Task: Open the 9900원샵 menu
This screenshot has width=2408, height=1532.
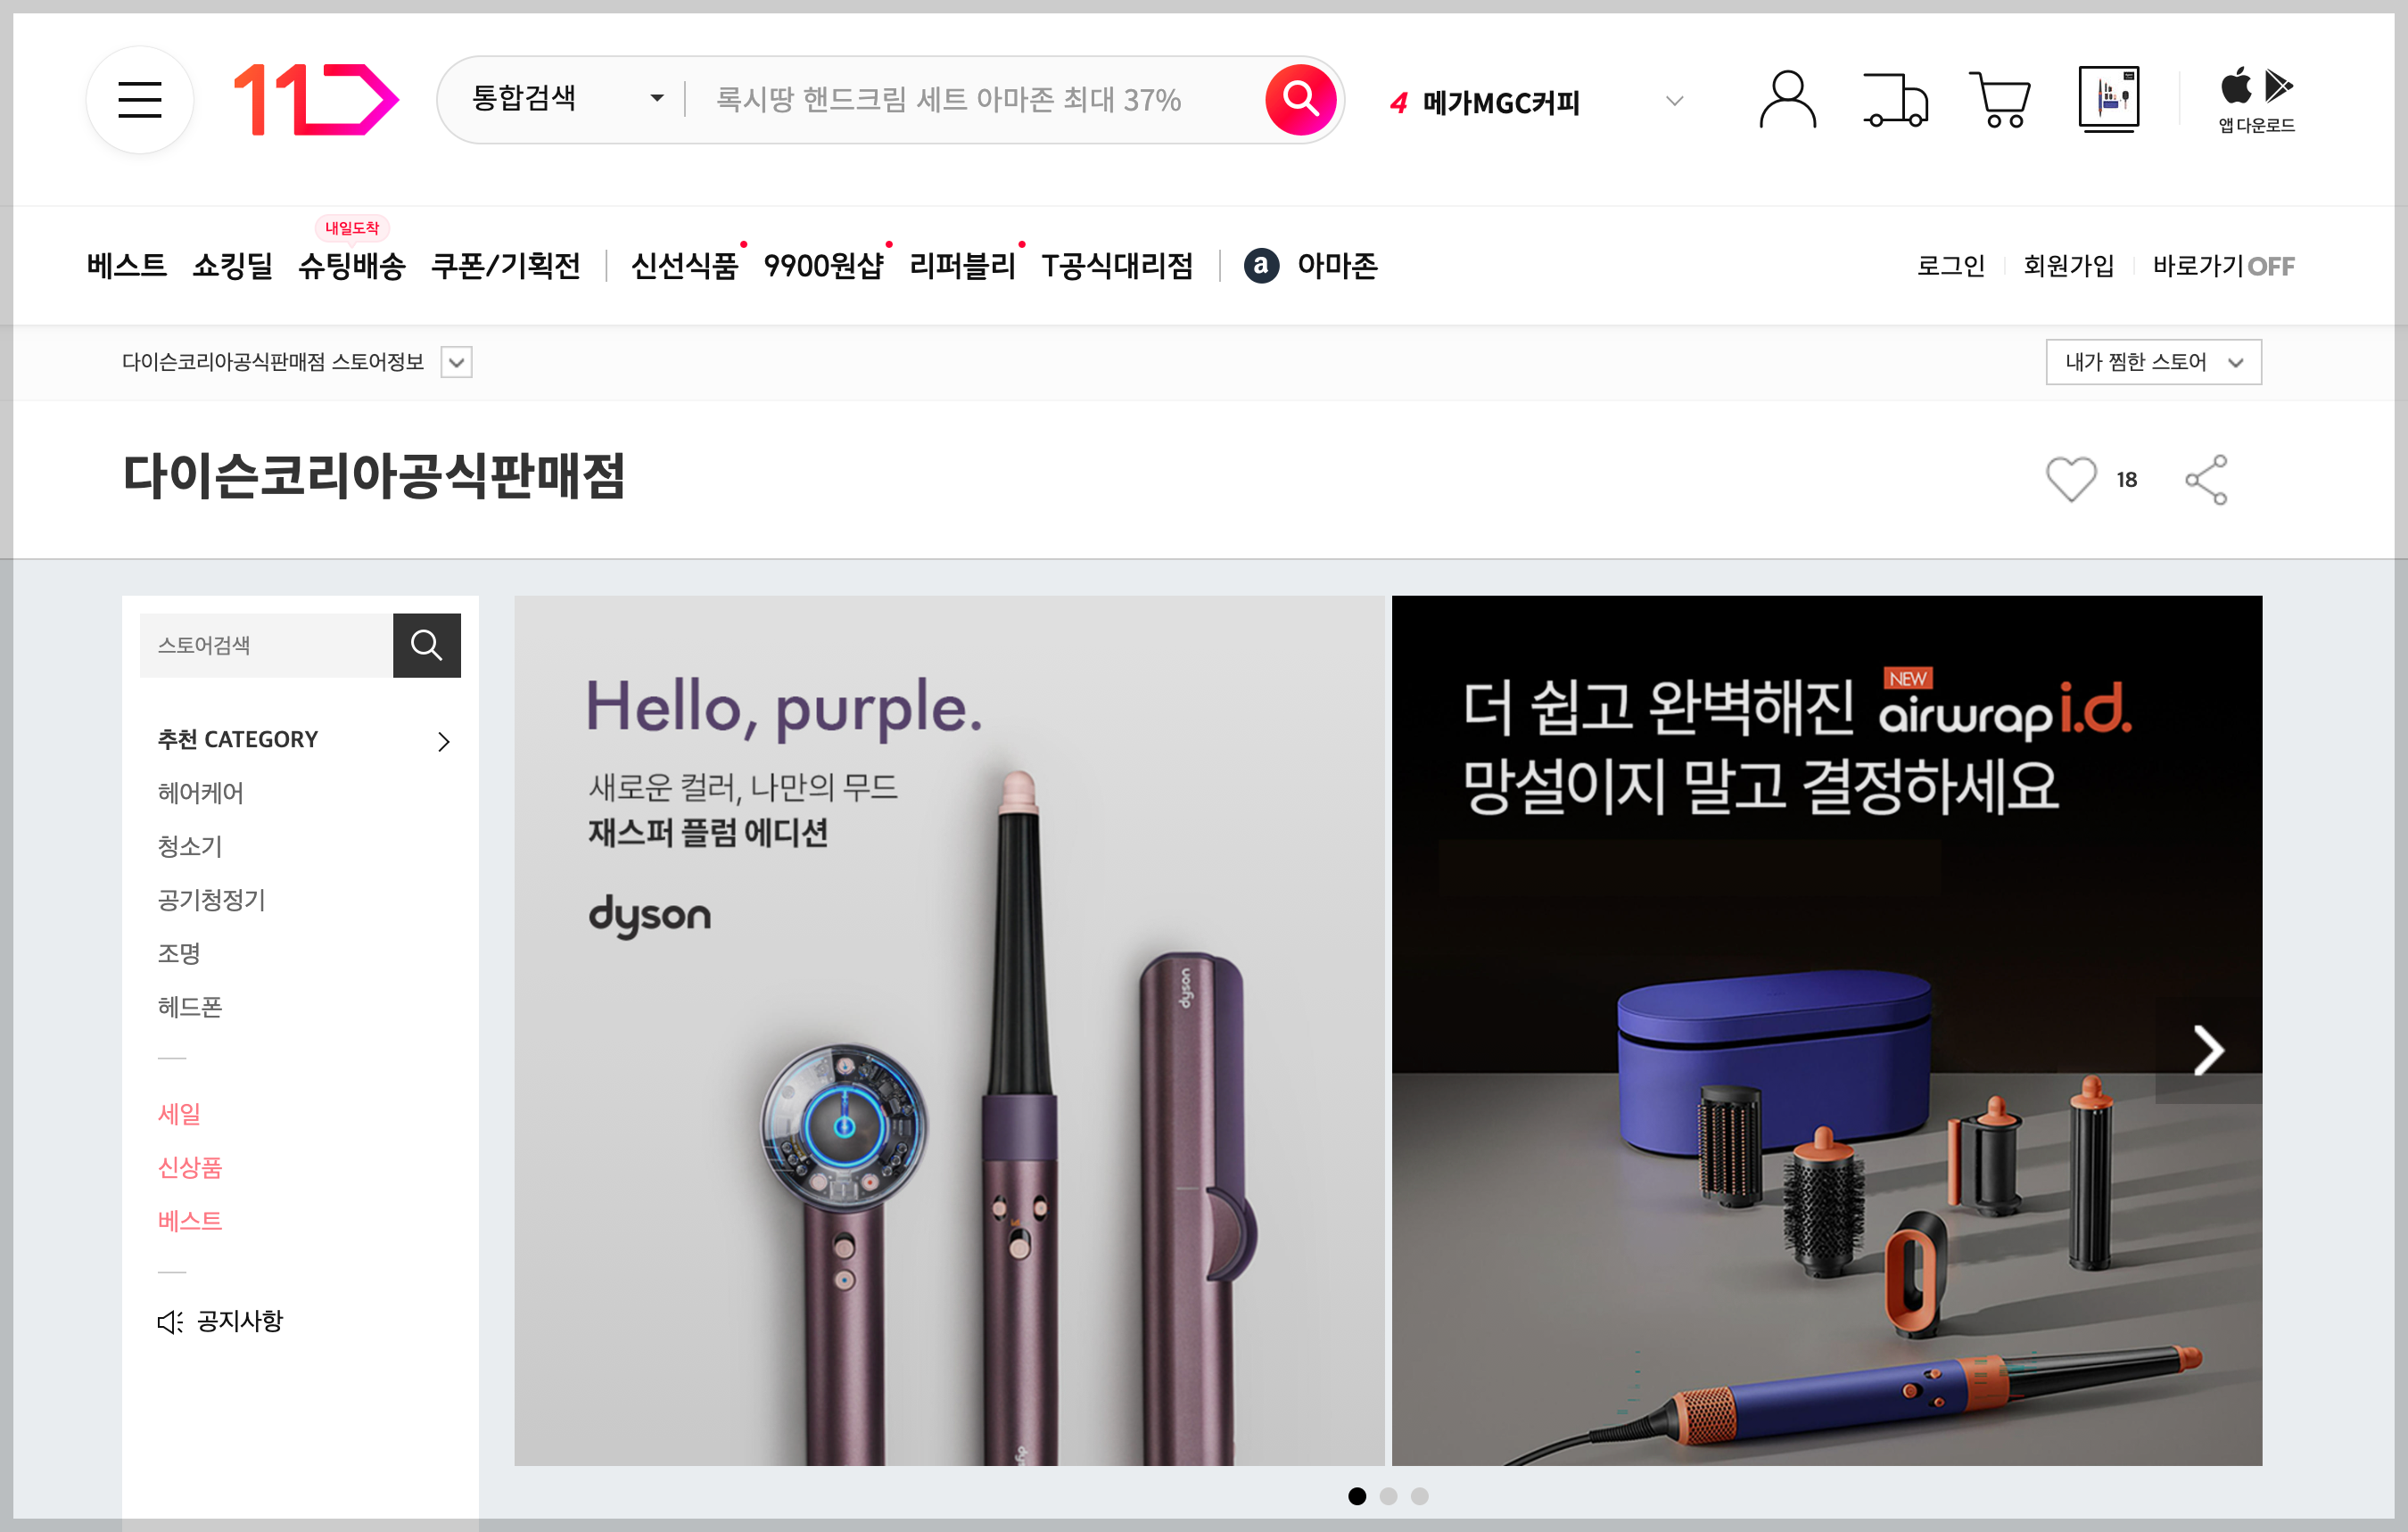Action: tap(823, 266)
